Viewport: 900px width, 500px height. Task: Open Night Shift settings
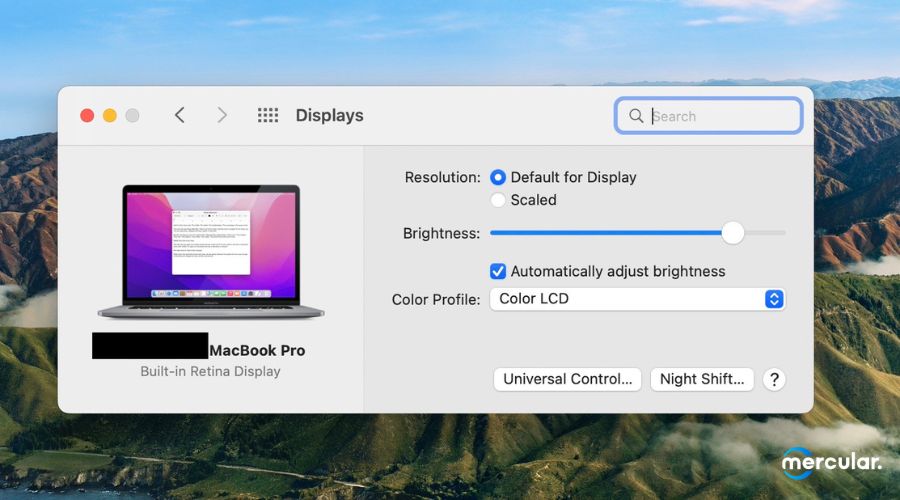tap(701, 379)
